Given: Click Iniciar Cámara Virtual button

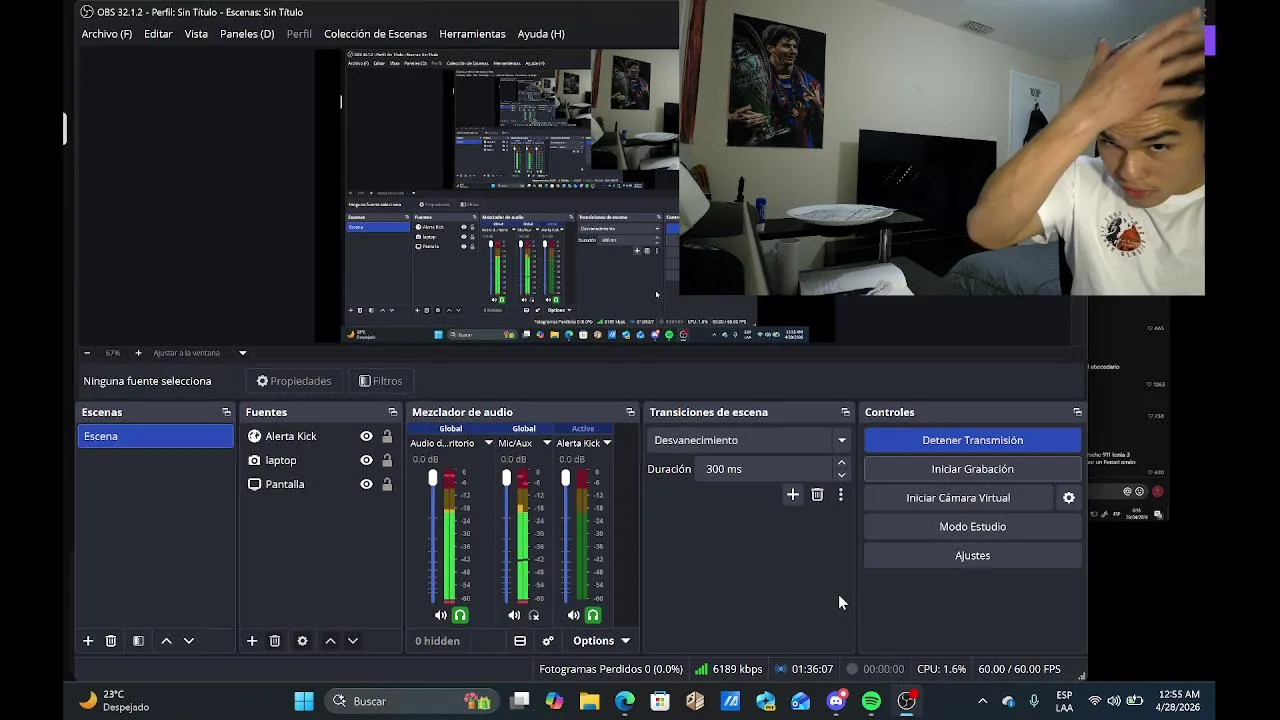Looking at the screenshot, I should pos(958,498).
